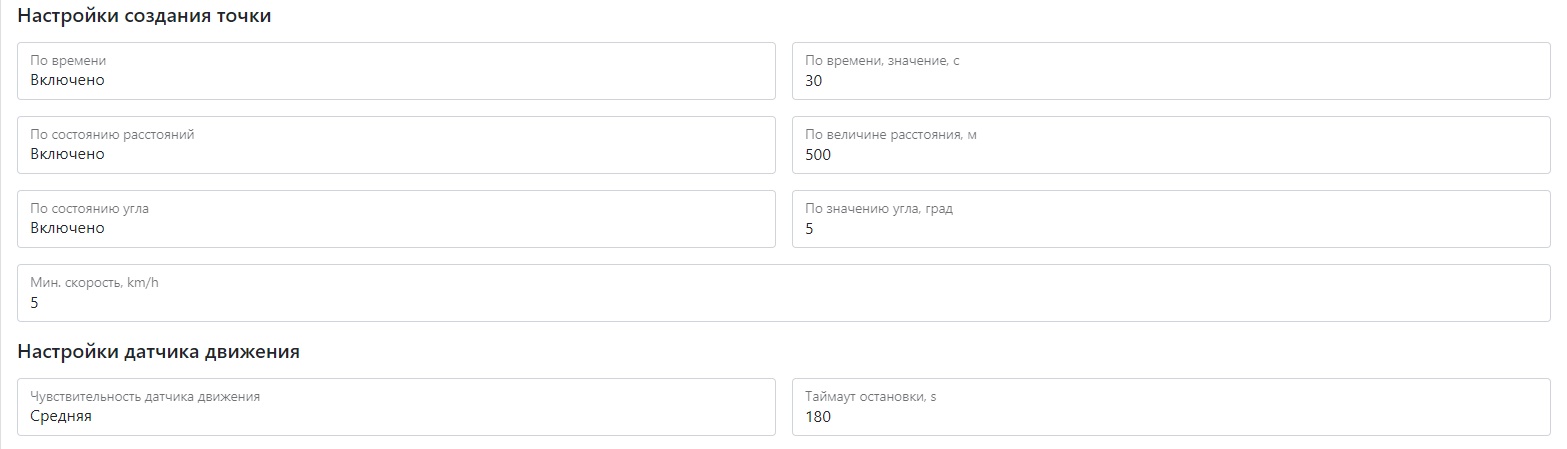Image resolution: width=1567 pixels, height=449 pixels.
Task: Open the 'По состоянию угла' dropdown
Action: pyautogui.click(x=396, y=219)
